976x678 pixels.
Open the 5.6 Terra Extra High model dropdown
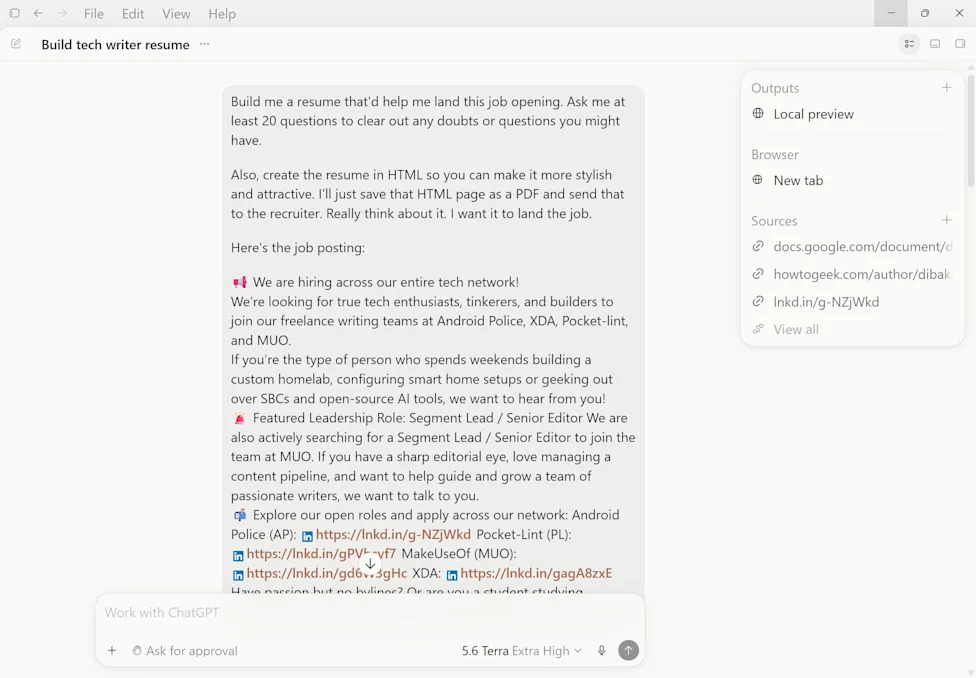(522, 651)
